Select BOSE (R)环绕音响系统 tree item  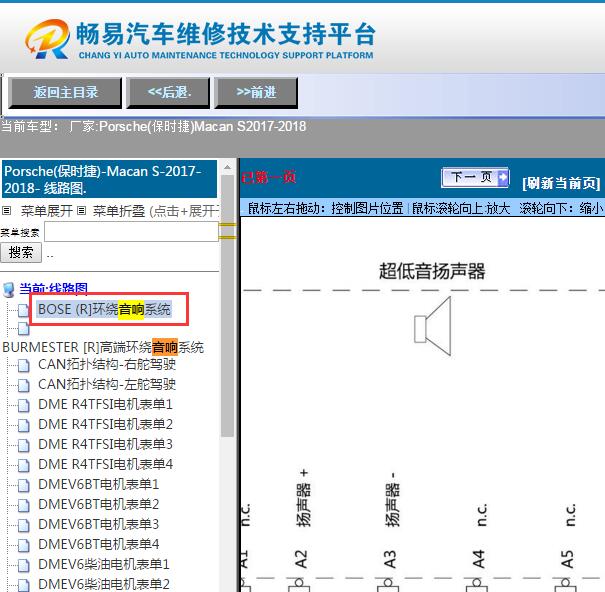click(x=104, y=310)
